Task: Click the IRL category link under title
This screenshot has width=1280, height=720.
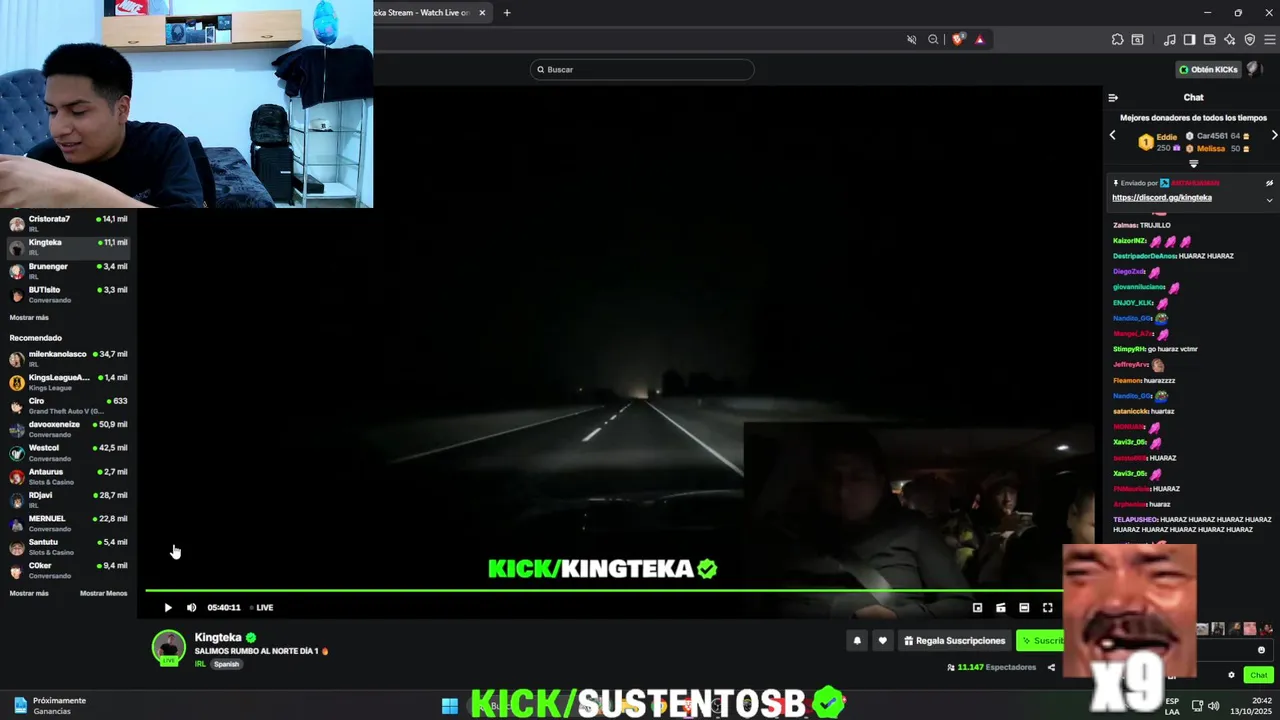Action: [200, 664]
